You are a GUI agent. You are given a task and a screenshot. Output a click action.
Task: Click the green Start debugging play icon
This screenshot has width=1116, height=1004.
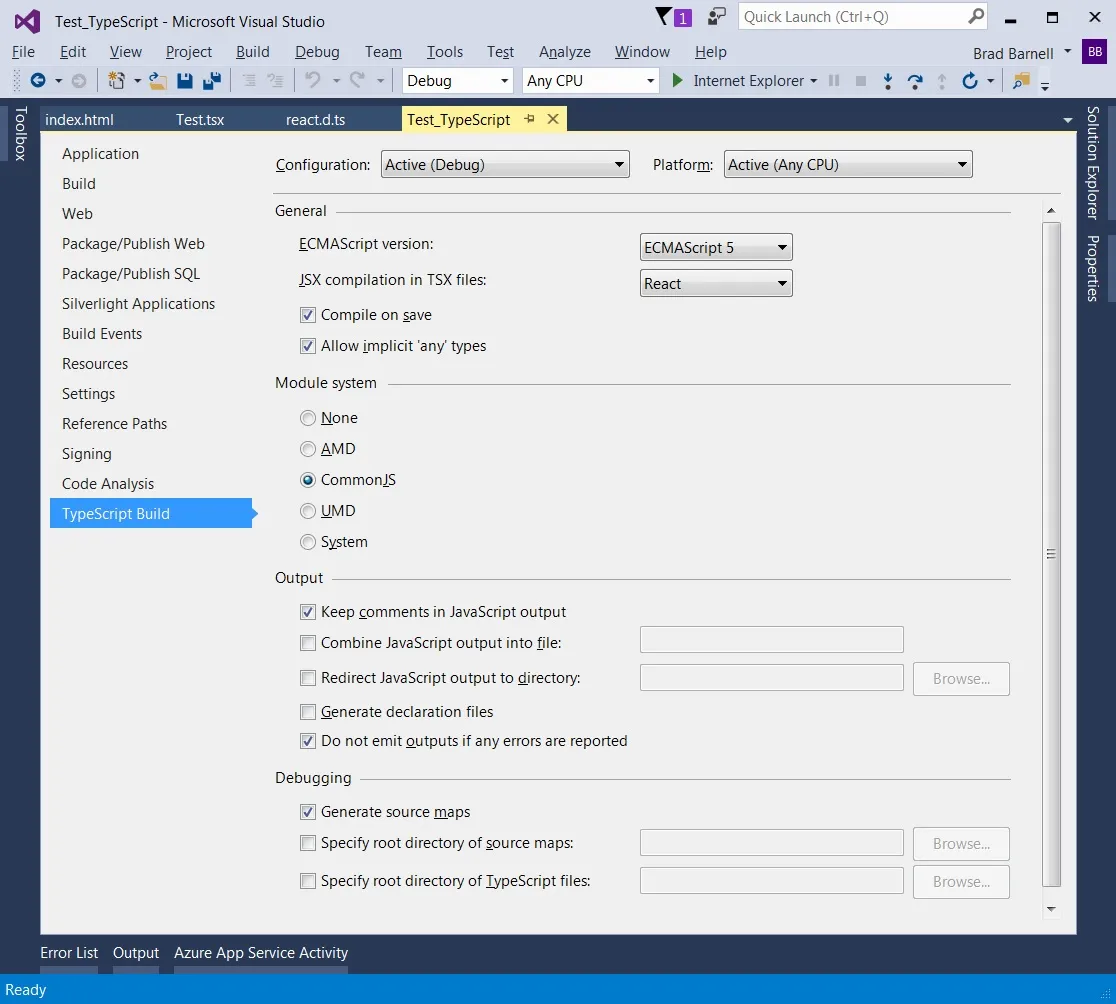click(678, 81)
